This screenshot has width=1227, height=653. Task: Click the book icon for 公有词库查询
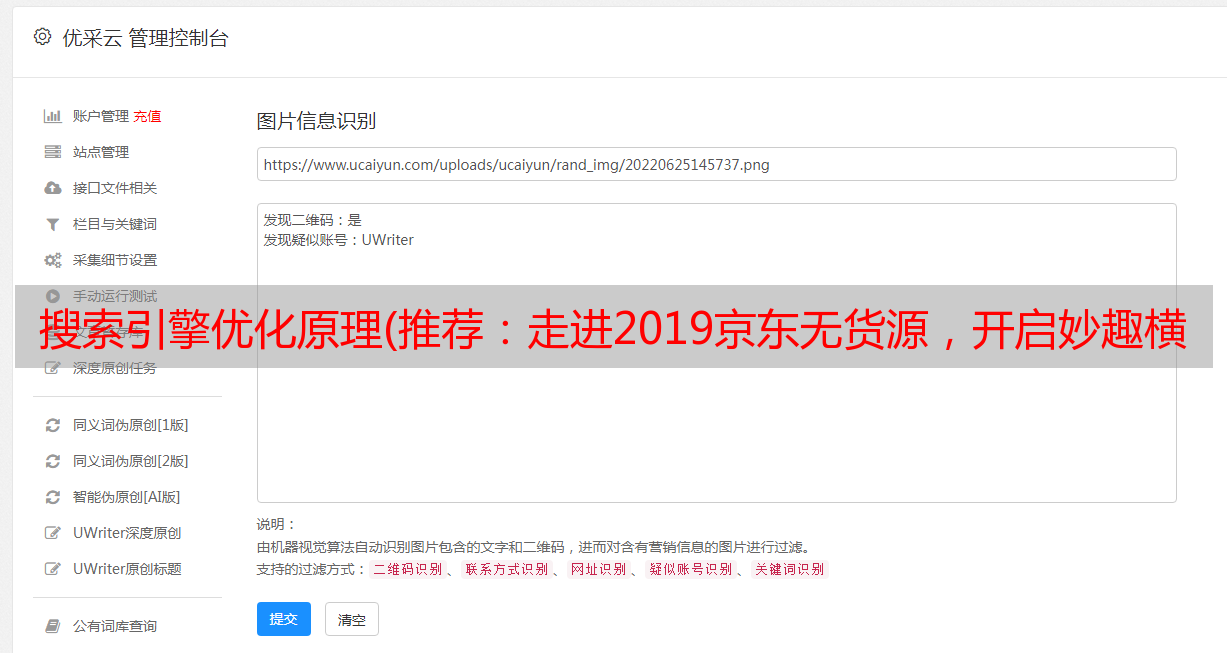click(x=53, y=626)
